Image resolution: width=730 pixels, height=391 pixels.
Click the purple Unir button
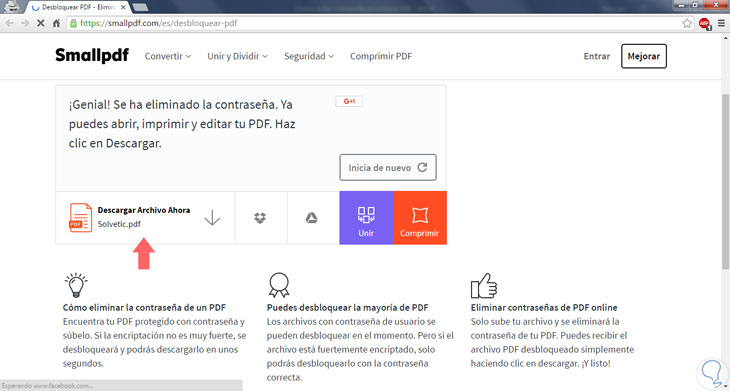click(x=366, y=217)
